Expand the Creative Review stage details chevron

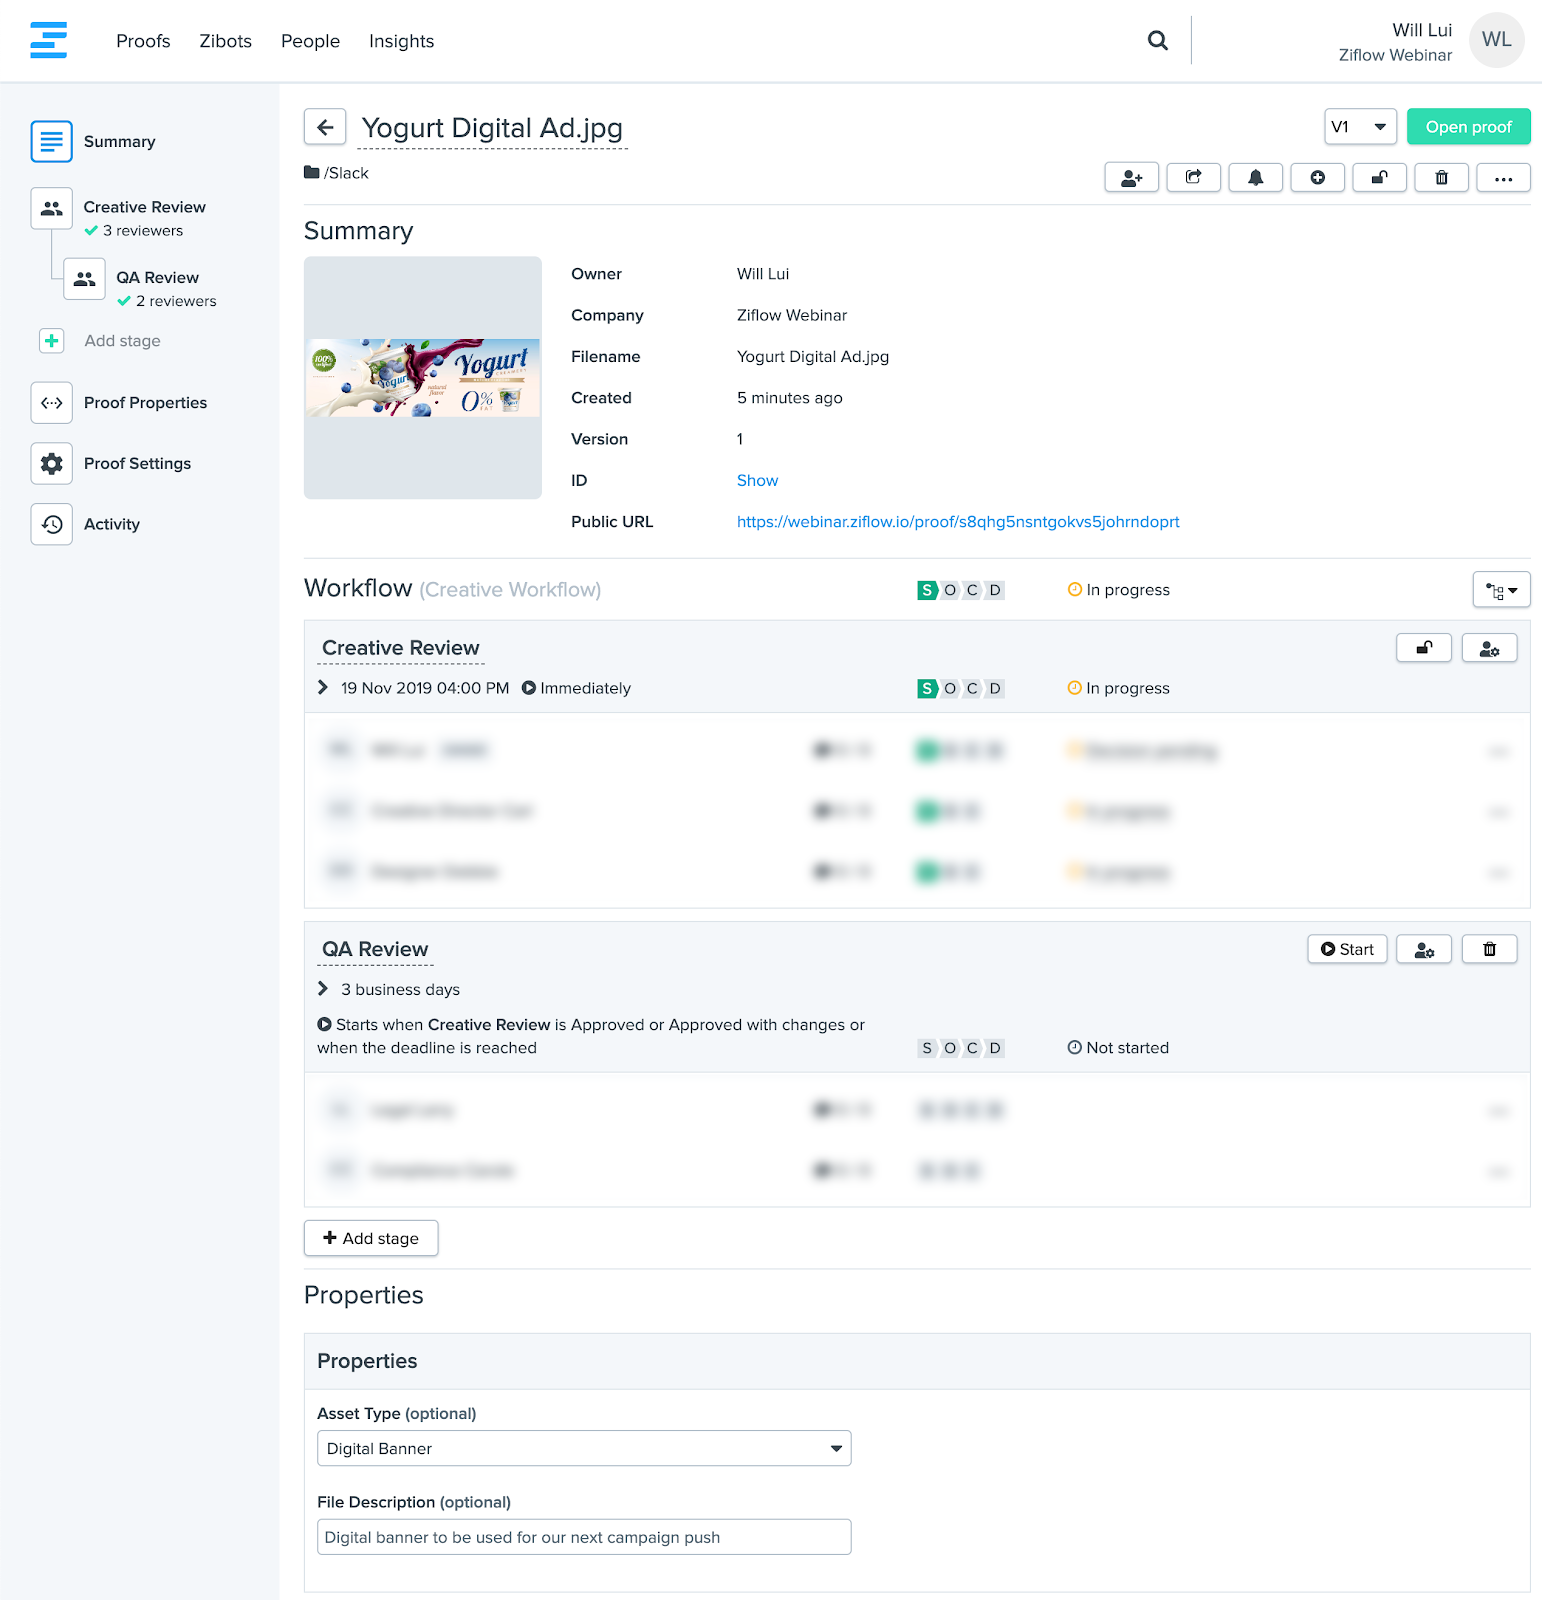(x=323, y=688)
